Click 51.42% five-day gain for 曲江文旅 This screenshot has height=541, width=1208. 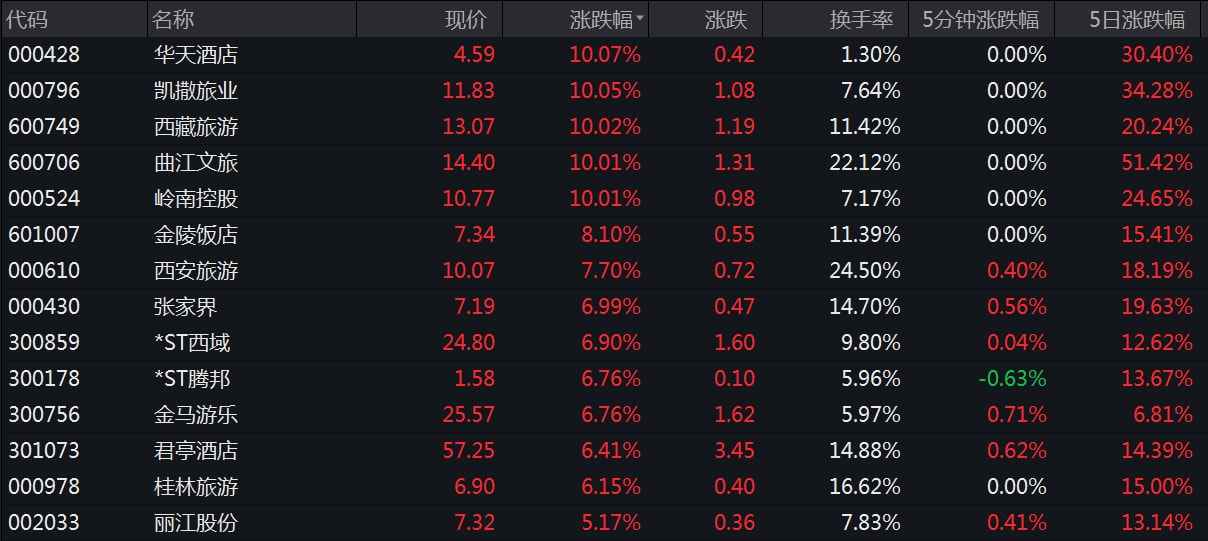[1157, 163]
